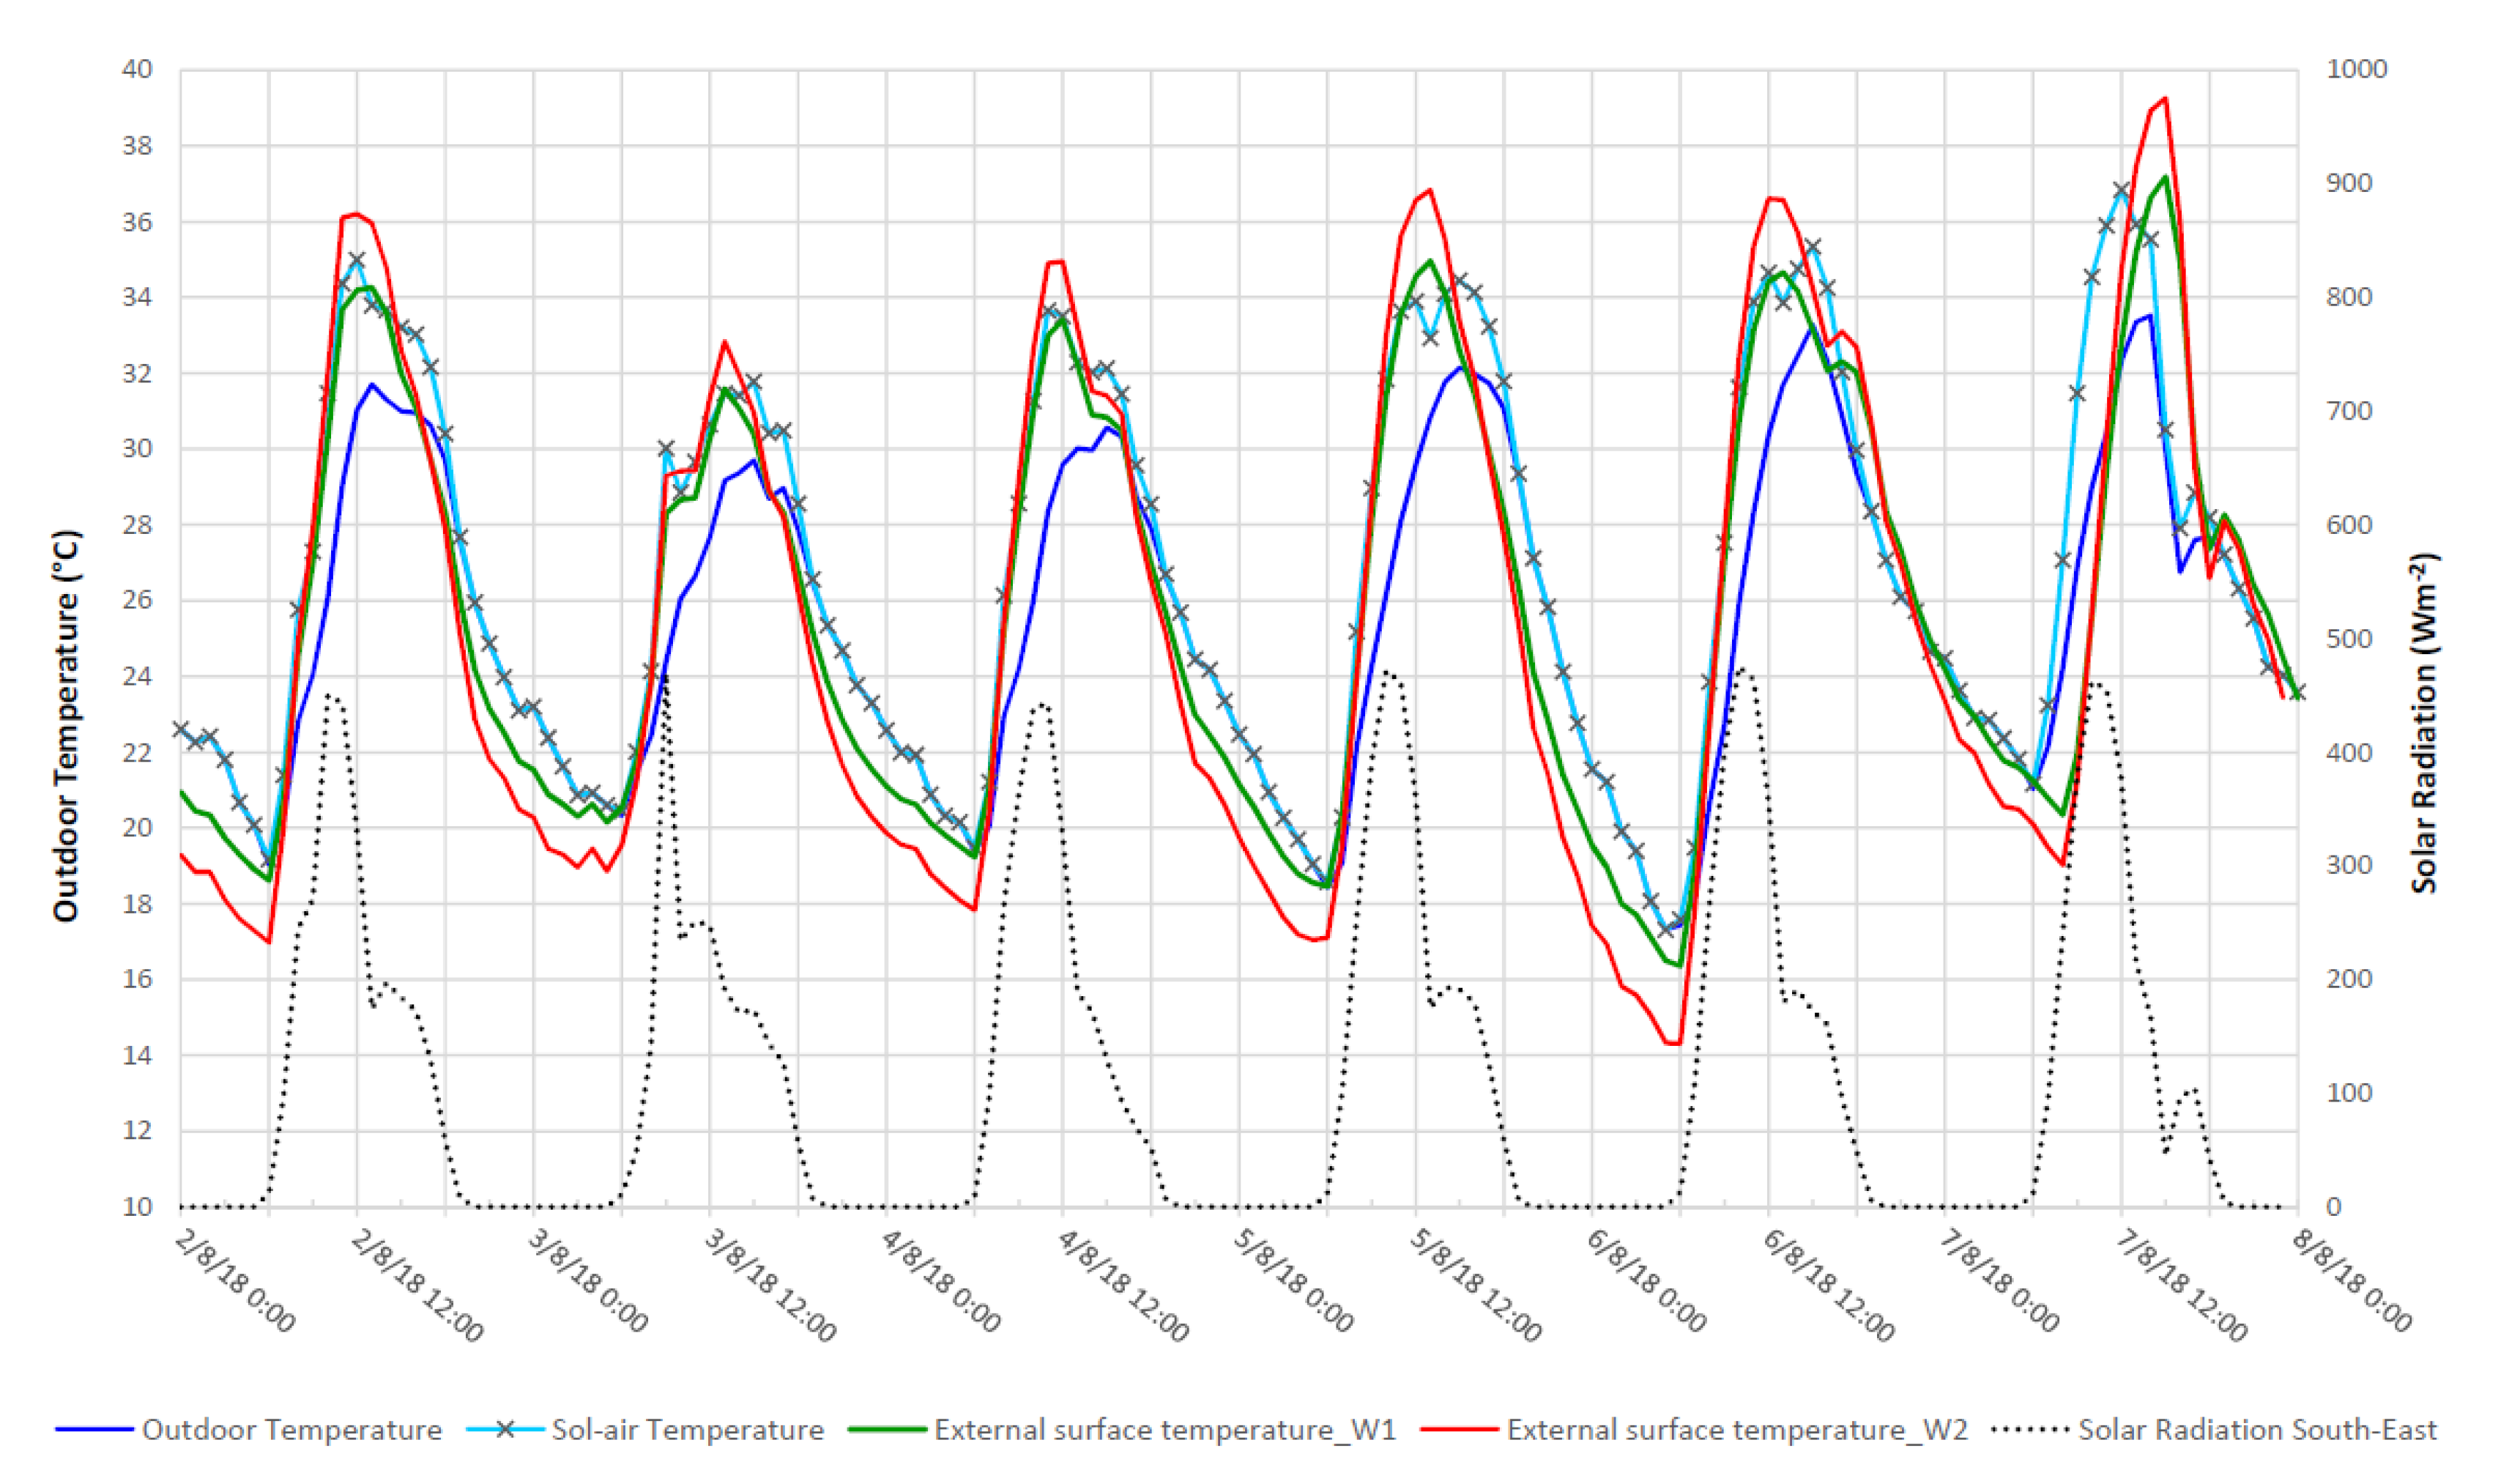Click the cyan Sol-air legend cross marker
Screen dimensions: 2520x1481
pyautogui.click(x=506, y=1430)
